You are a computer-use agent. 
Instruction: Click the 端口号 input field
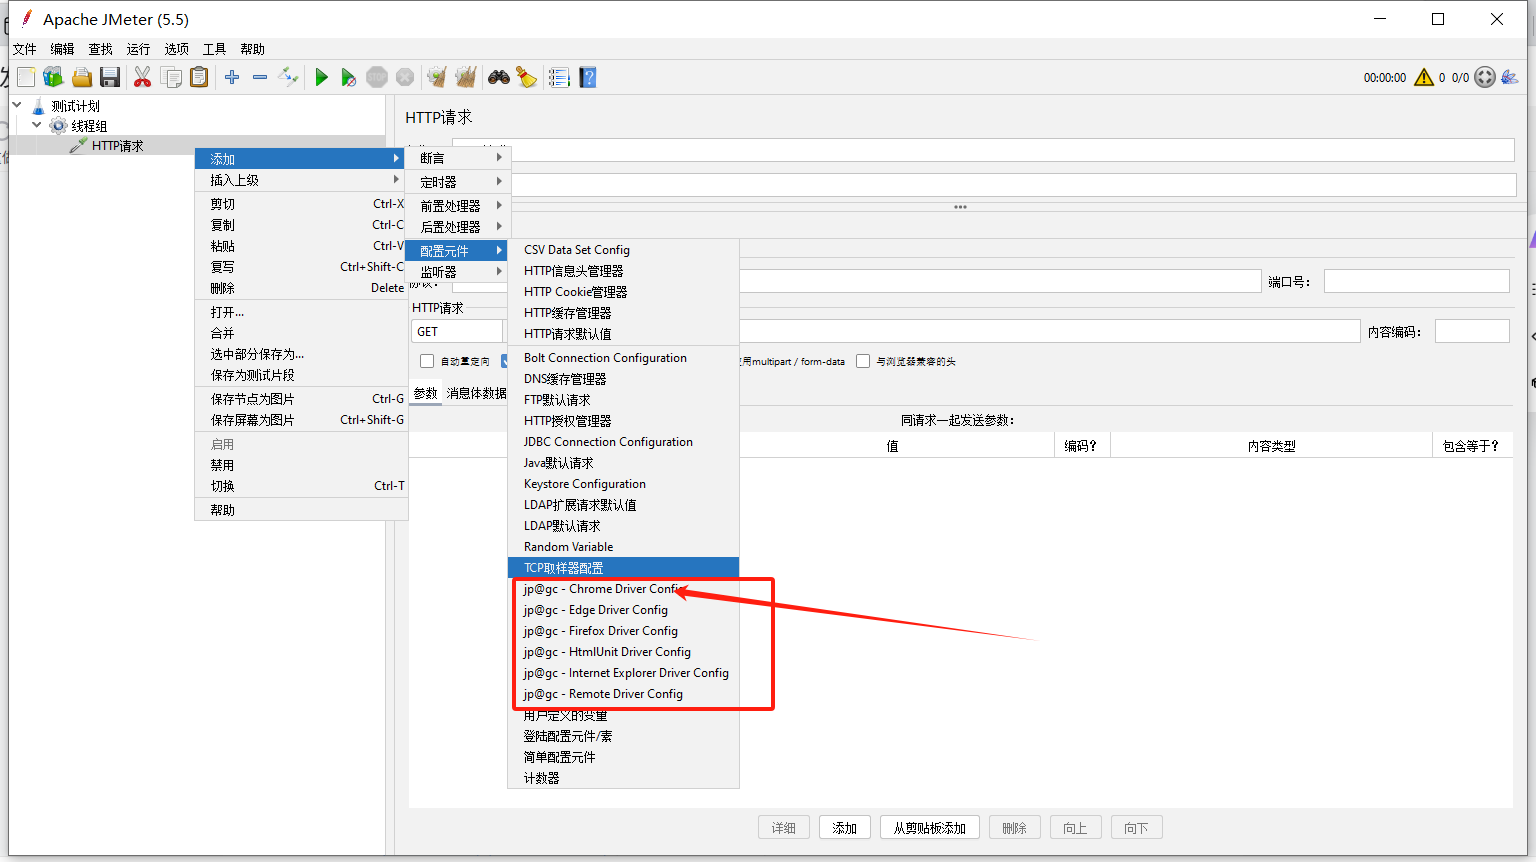pyautogui.click(x=1416, y=280)
